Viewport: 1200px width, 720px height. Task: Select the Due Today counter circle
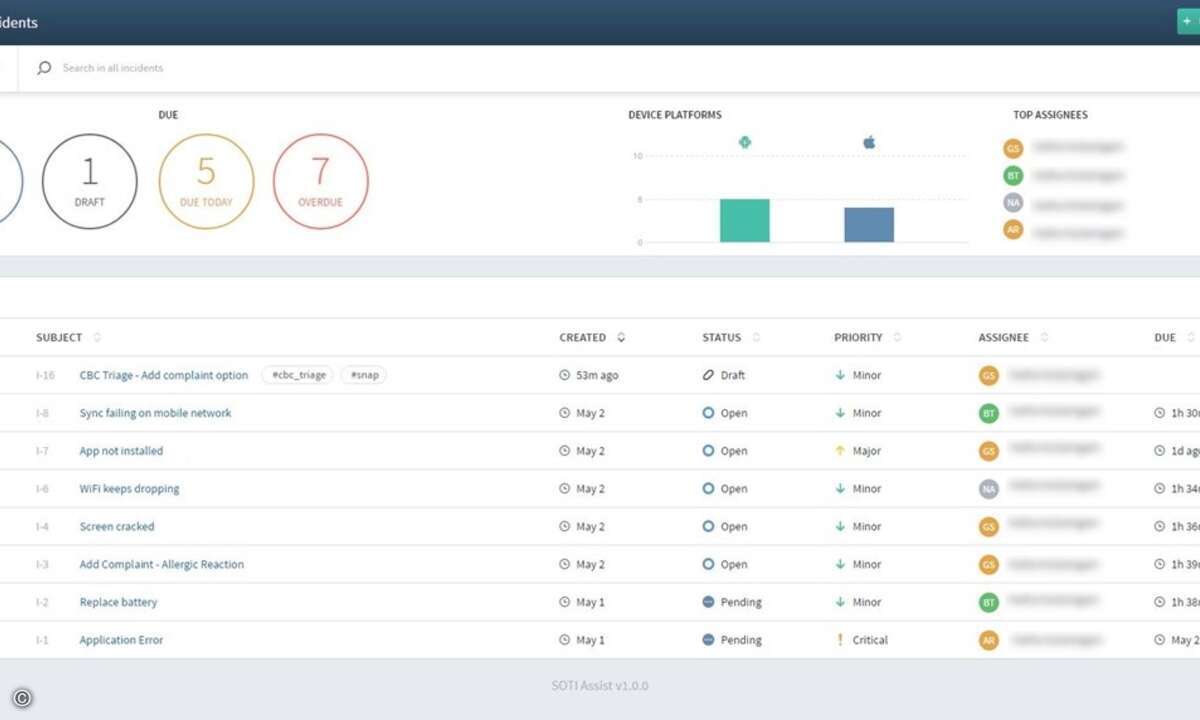click(x=206, y=181)
